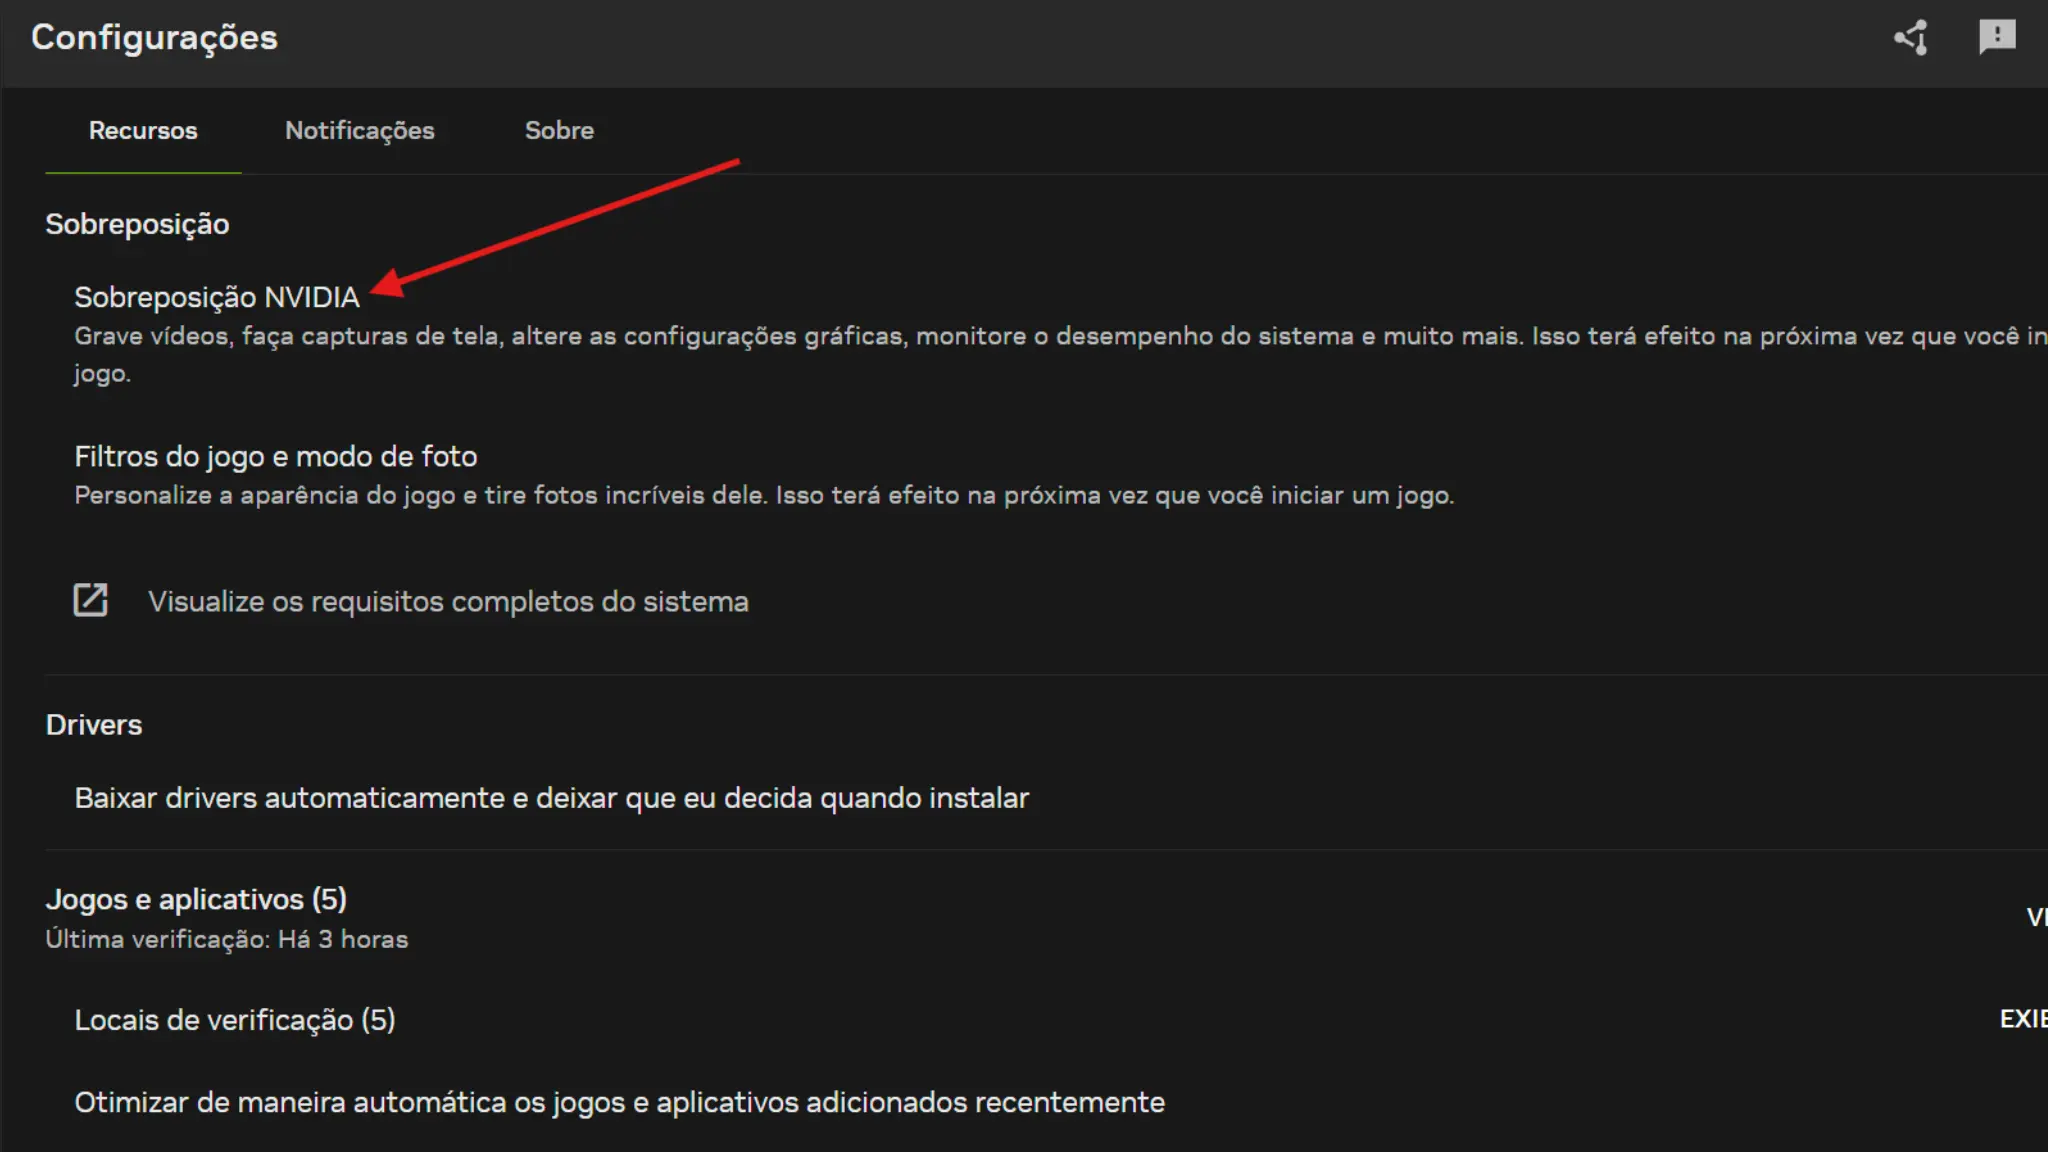This screenshot has width=2048, height=1152.
Task: Click the Última verificação status text
Action: pos(226,940)
